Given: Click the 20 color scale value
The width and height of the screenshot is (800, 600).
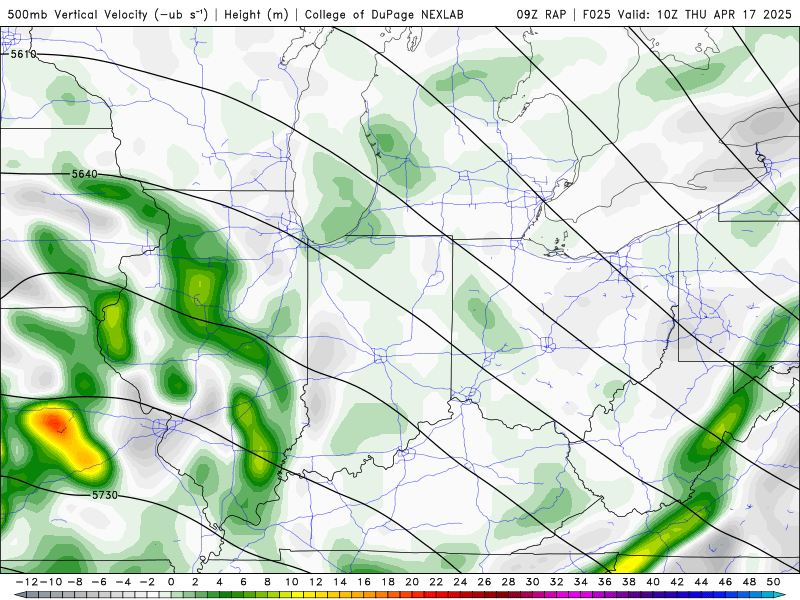Looking at the screenshot, I should 412,582.
